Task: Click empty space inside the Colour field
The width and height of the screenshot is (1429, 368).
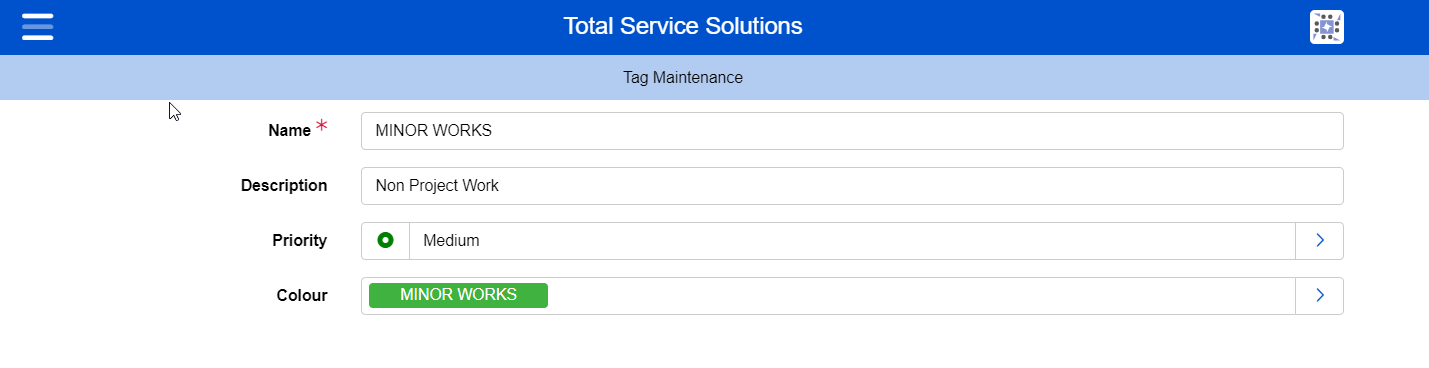Action: pyautogui.click(x=920, y=295)
